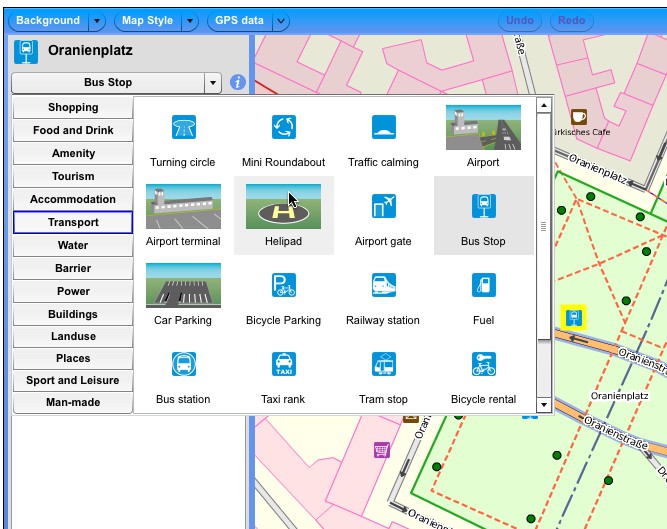This screenshot has height=529, width=667.
Task: Select the Turning circle icon
Action: (183, 127)
